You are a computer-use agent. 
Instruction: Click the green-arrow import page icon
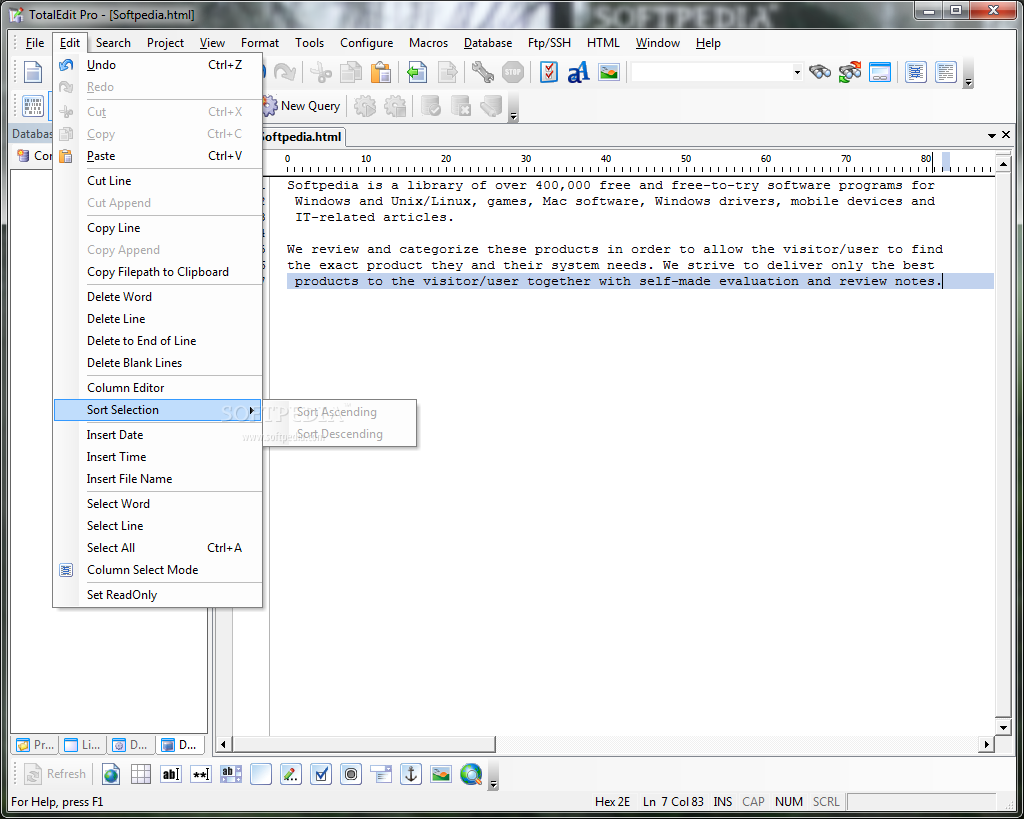coord(417,72)
